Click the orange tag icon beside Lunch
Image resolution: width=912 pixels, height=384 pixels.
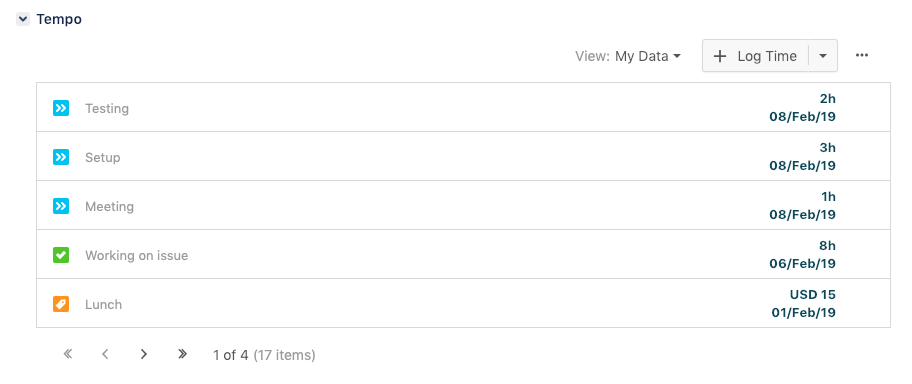(x=61, y=304)
